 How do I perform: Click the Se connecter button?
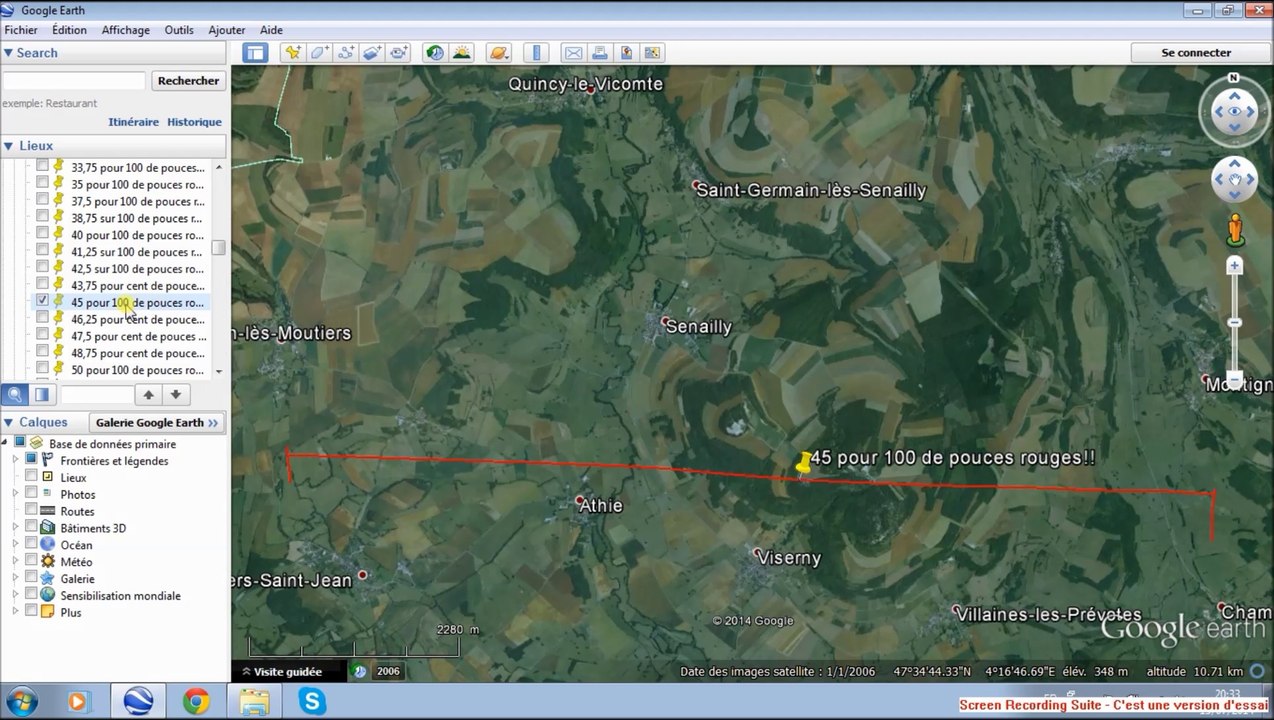(1196, 53)
